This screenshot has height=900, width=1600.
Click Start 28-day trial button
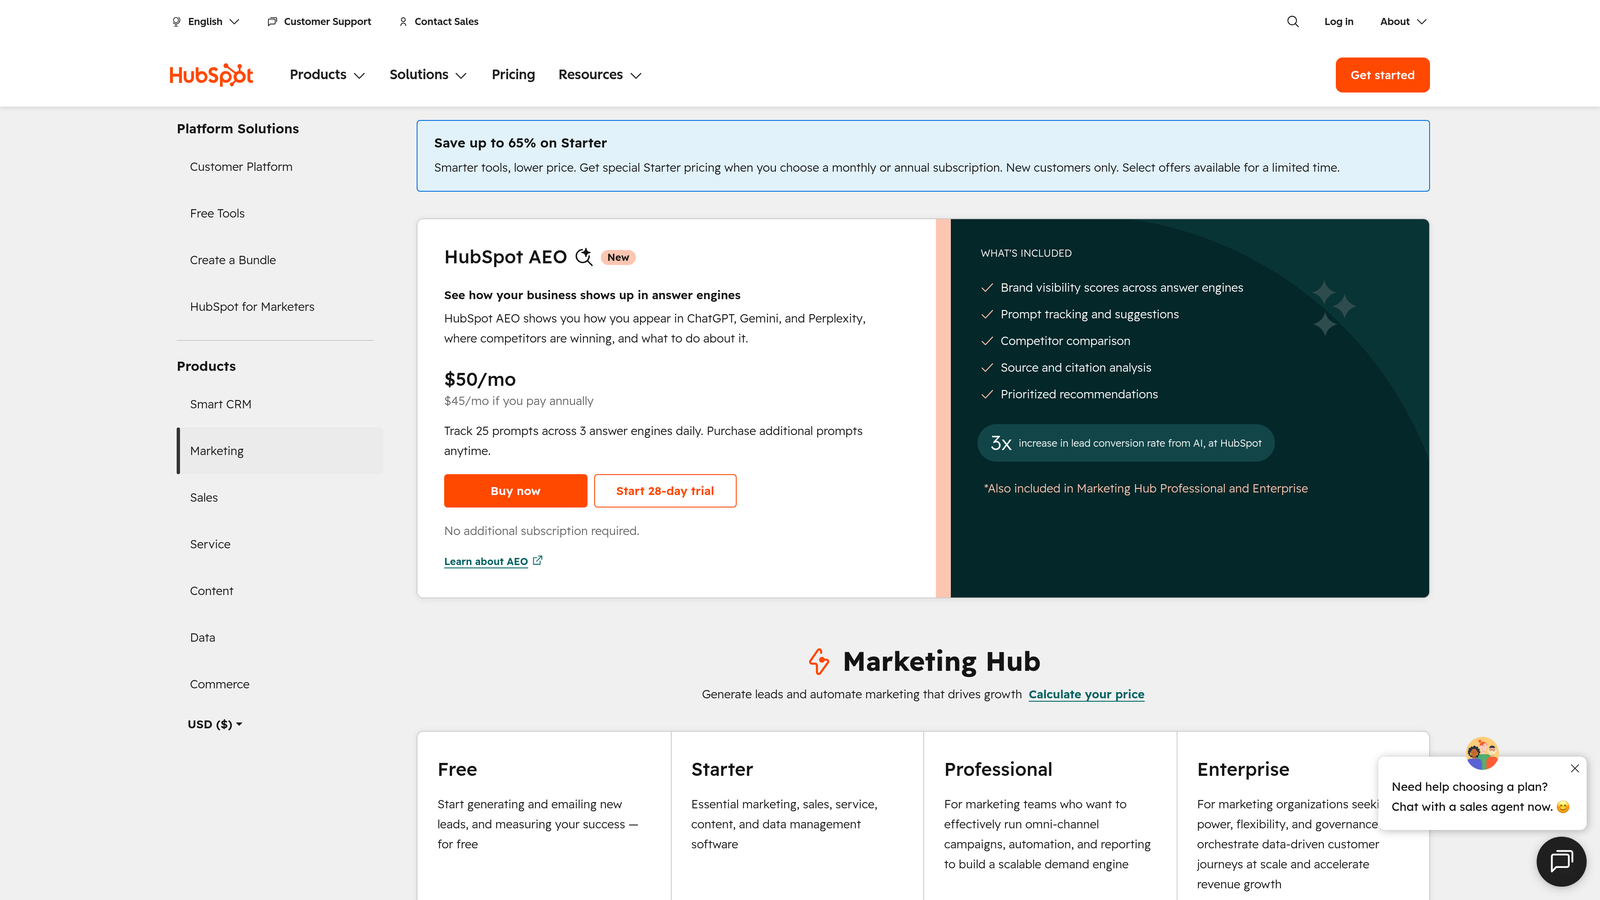tap(665, 491)
